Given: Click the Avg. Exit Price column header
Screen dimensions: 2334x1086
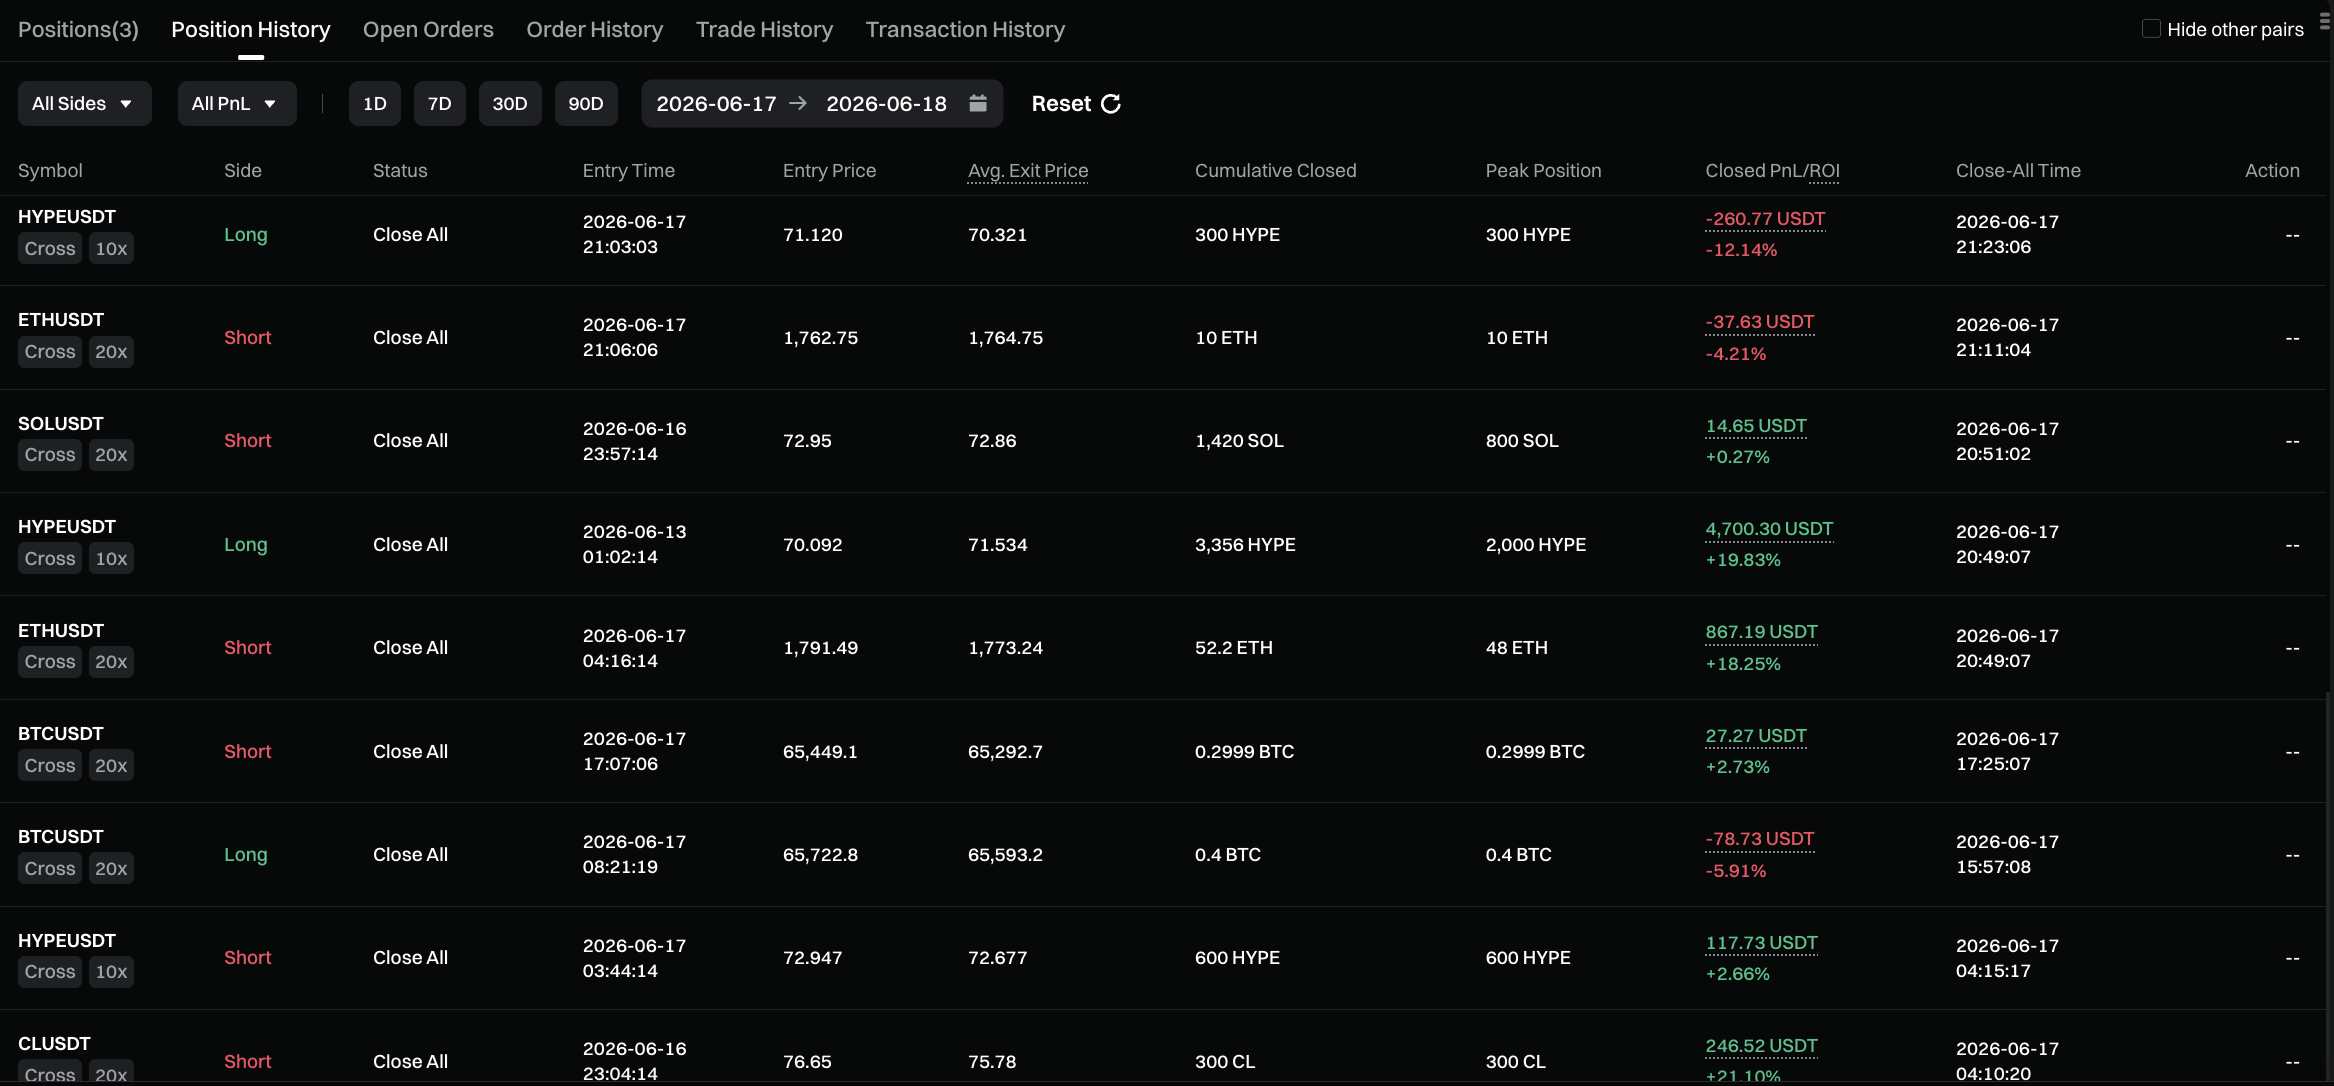Looking at the screenshot, I should (x=1028, y=171).
